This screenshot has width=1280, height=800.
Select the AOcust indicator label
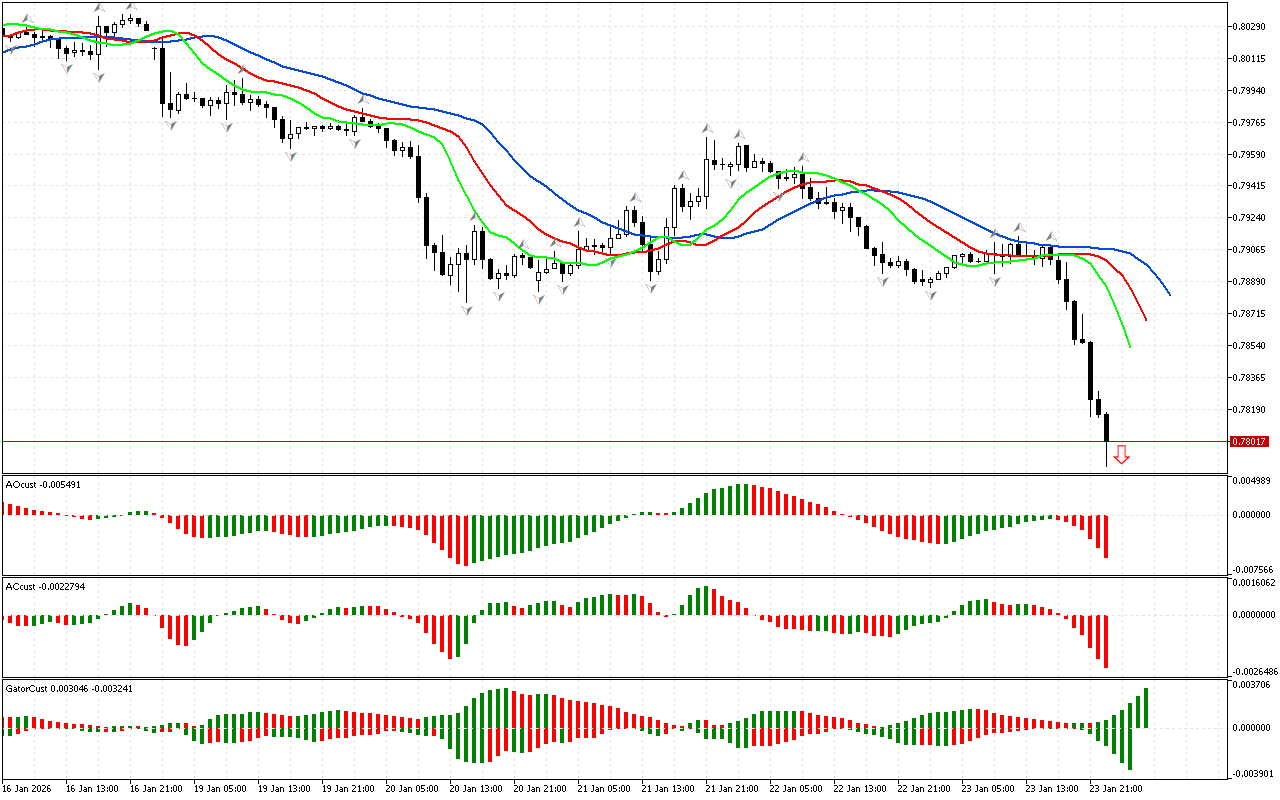pyautogui.click(x=43, y=484)
